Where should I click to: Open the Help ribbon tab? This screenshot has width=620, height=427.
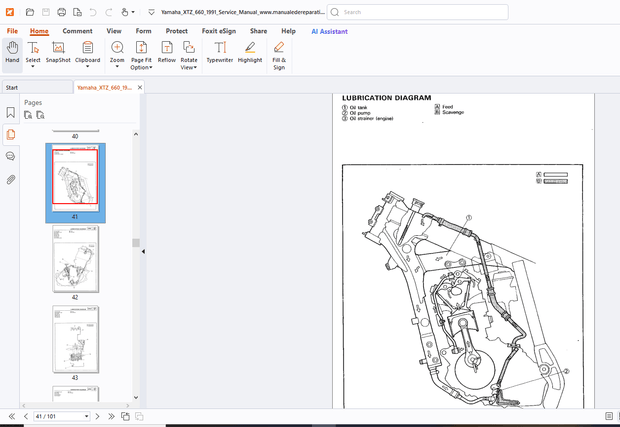click(x=288, y=31)
